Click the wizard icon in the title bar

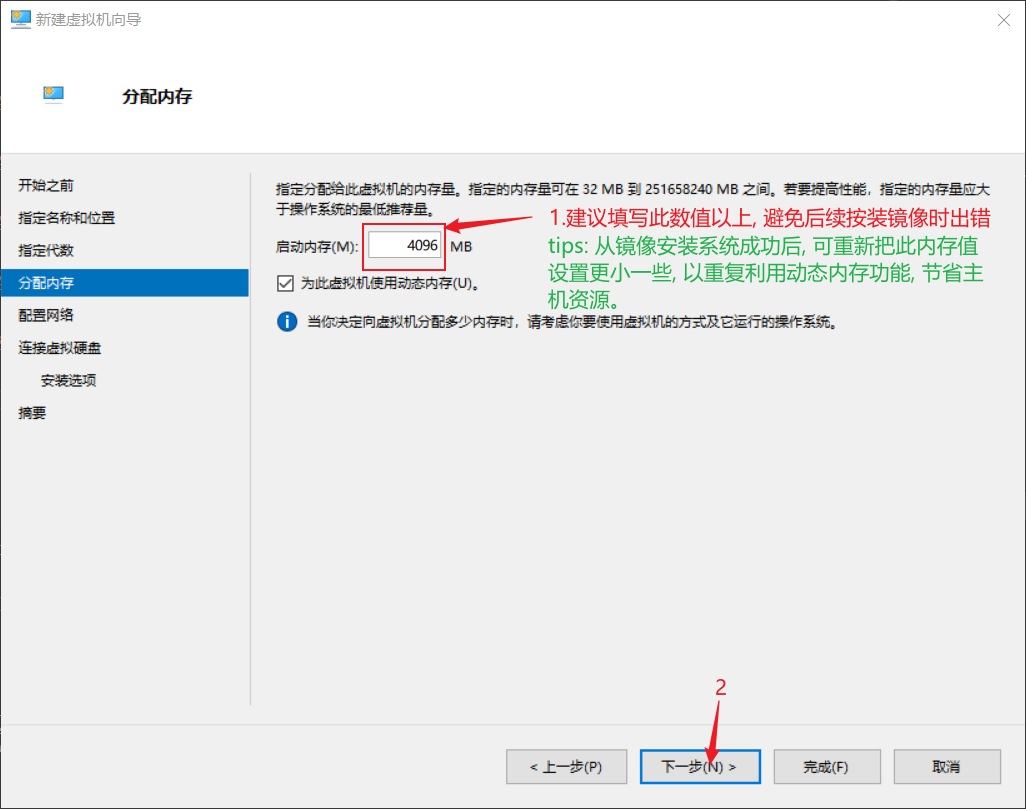(x=20, y=19)
